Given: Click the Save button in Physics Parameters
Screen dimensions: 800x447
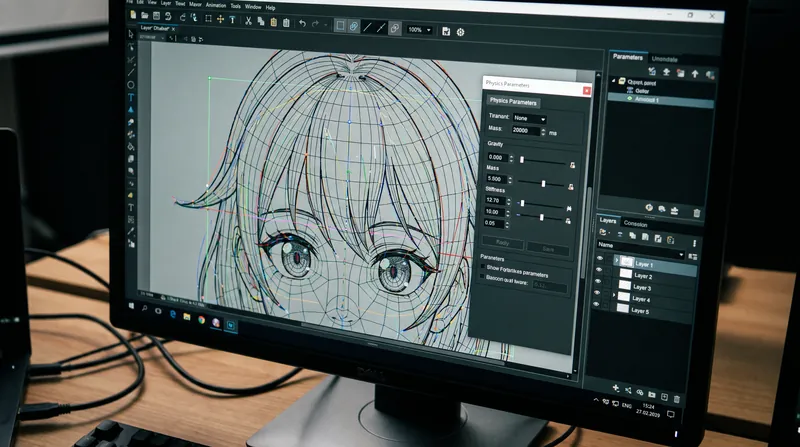Looking at the screenshot, I should (548, 249).
